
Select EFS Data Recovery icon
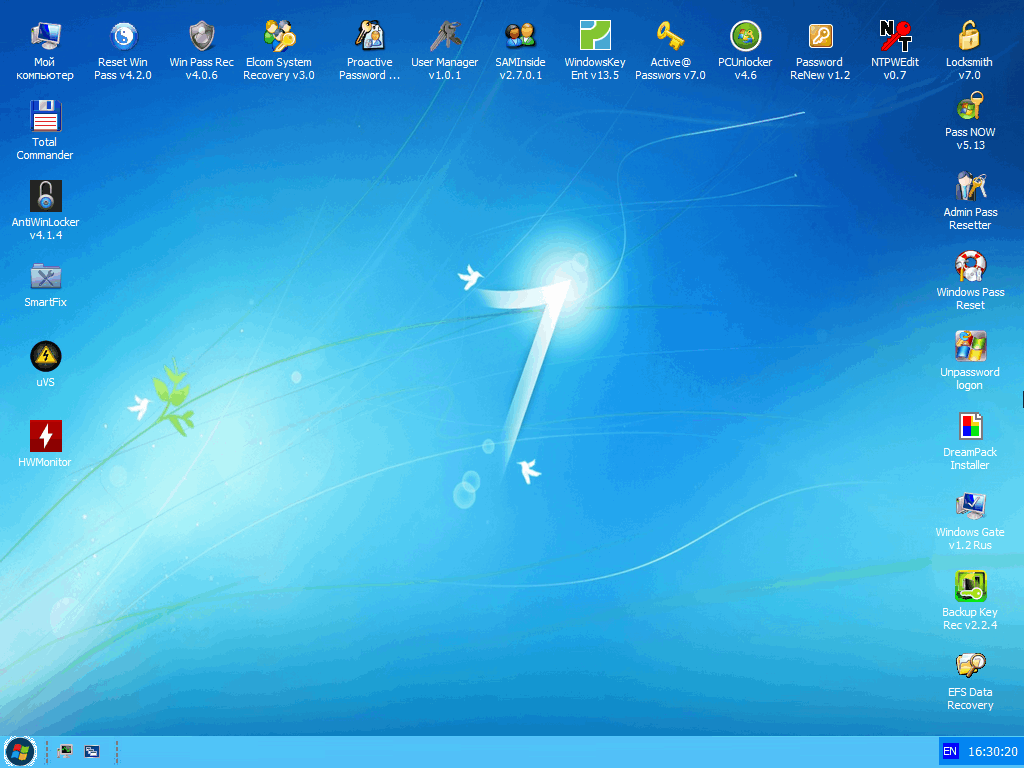coord(970,667)
